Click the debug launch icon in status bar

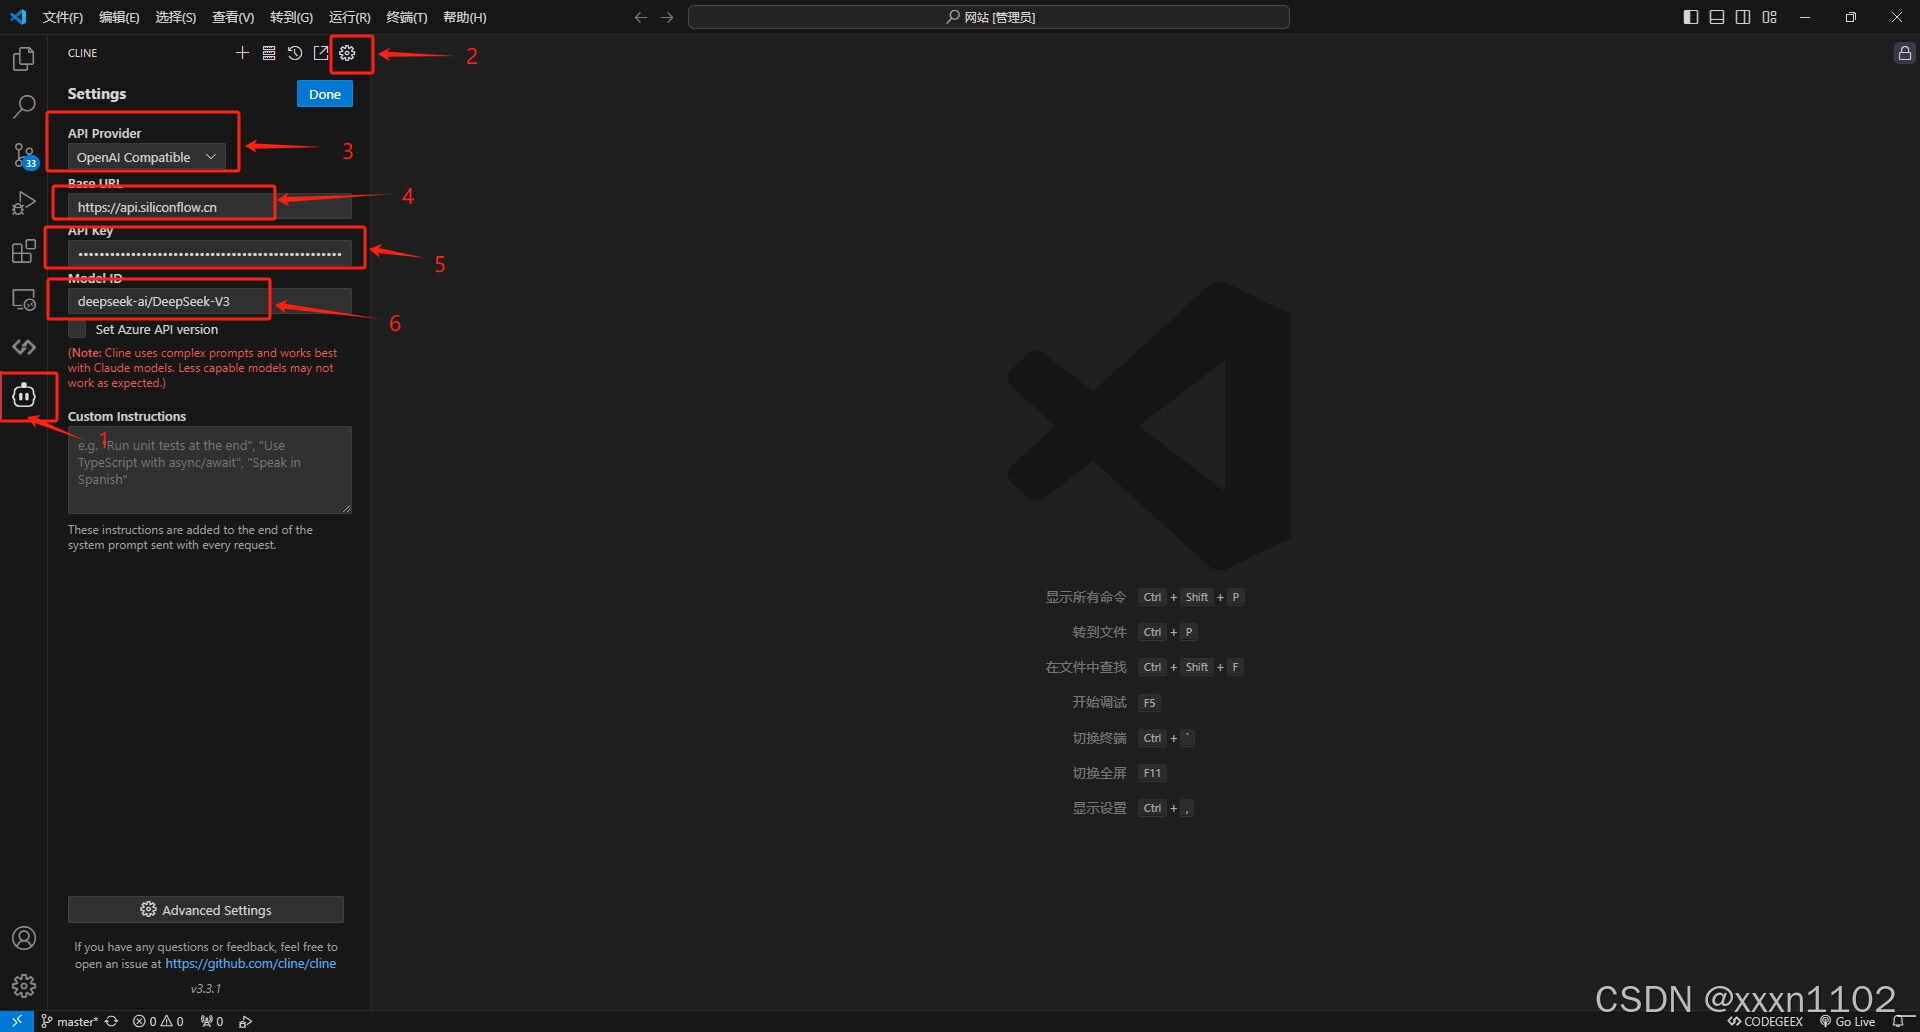pos(246,1021)
